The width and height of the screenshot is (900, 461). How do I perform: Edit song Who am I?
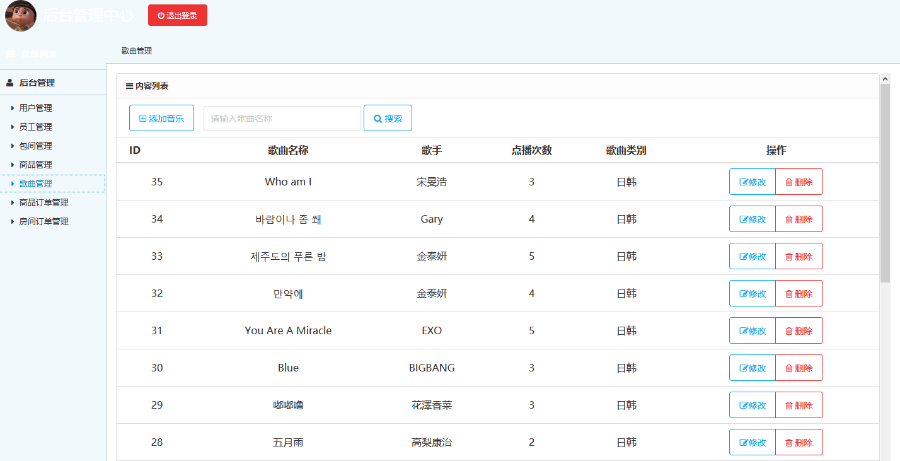point(752,181)
